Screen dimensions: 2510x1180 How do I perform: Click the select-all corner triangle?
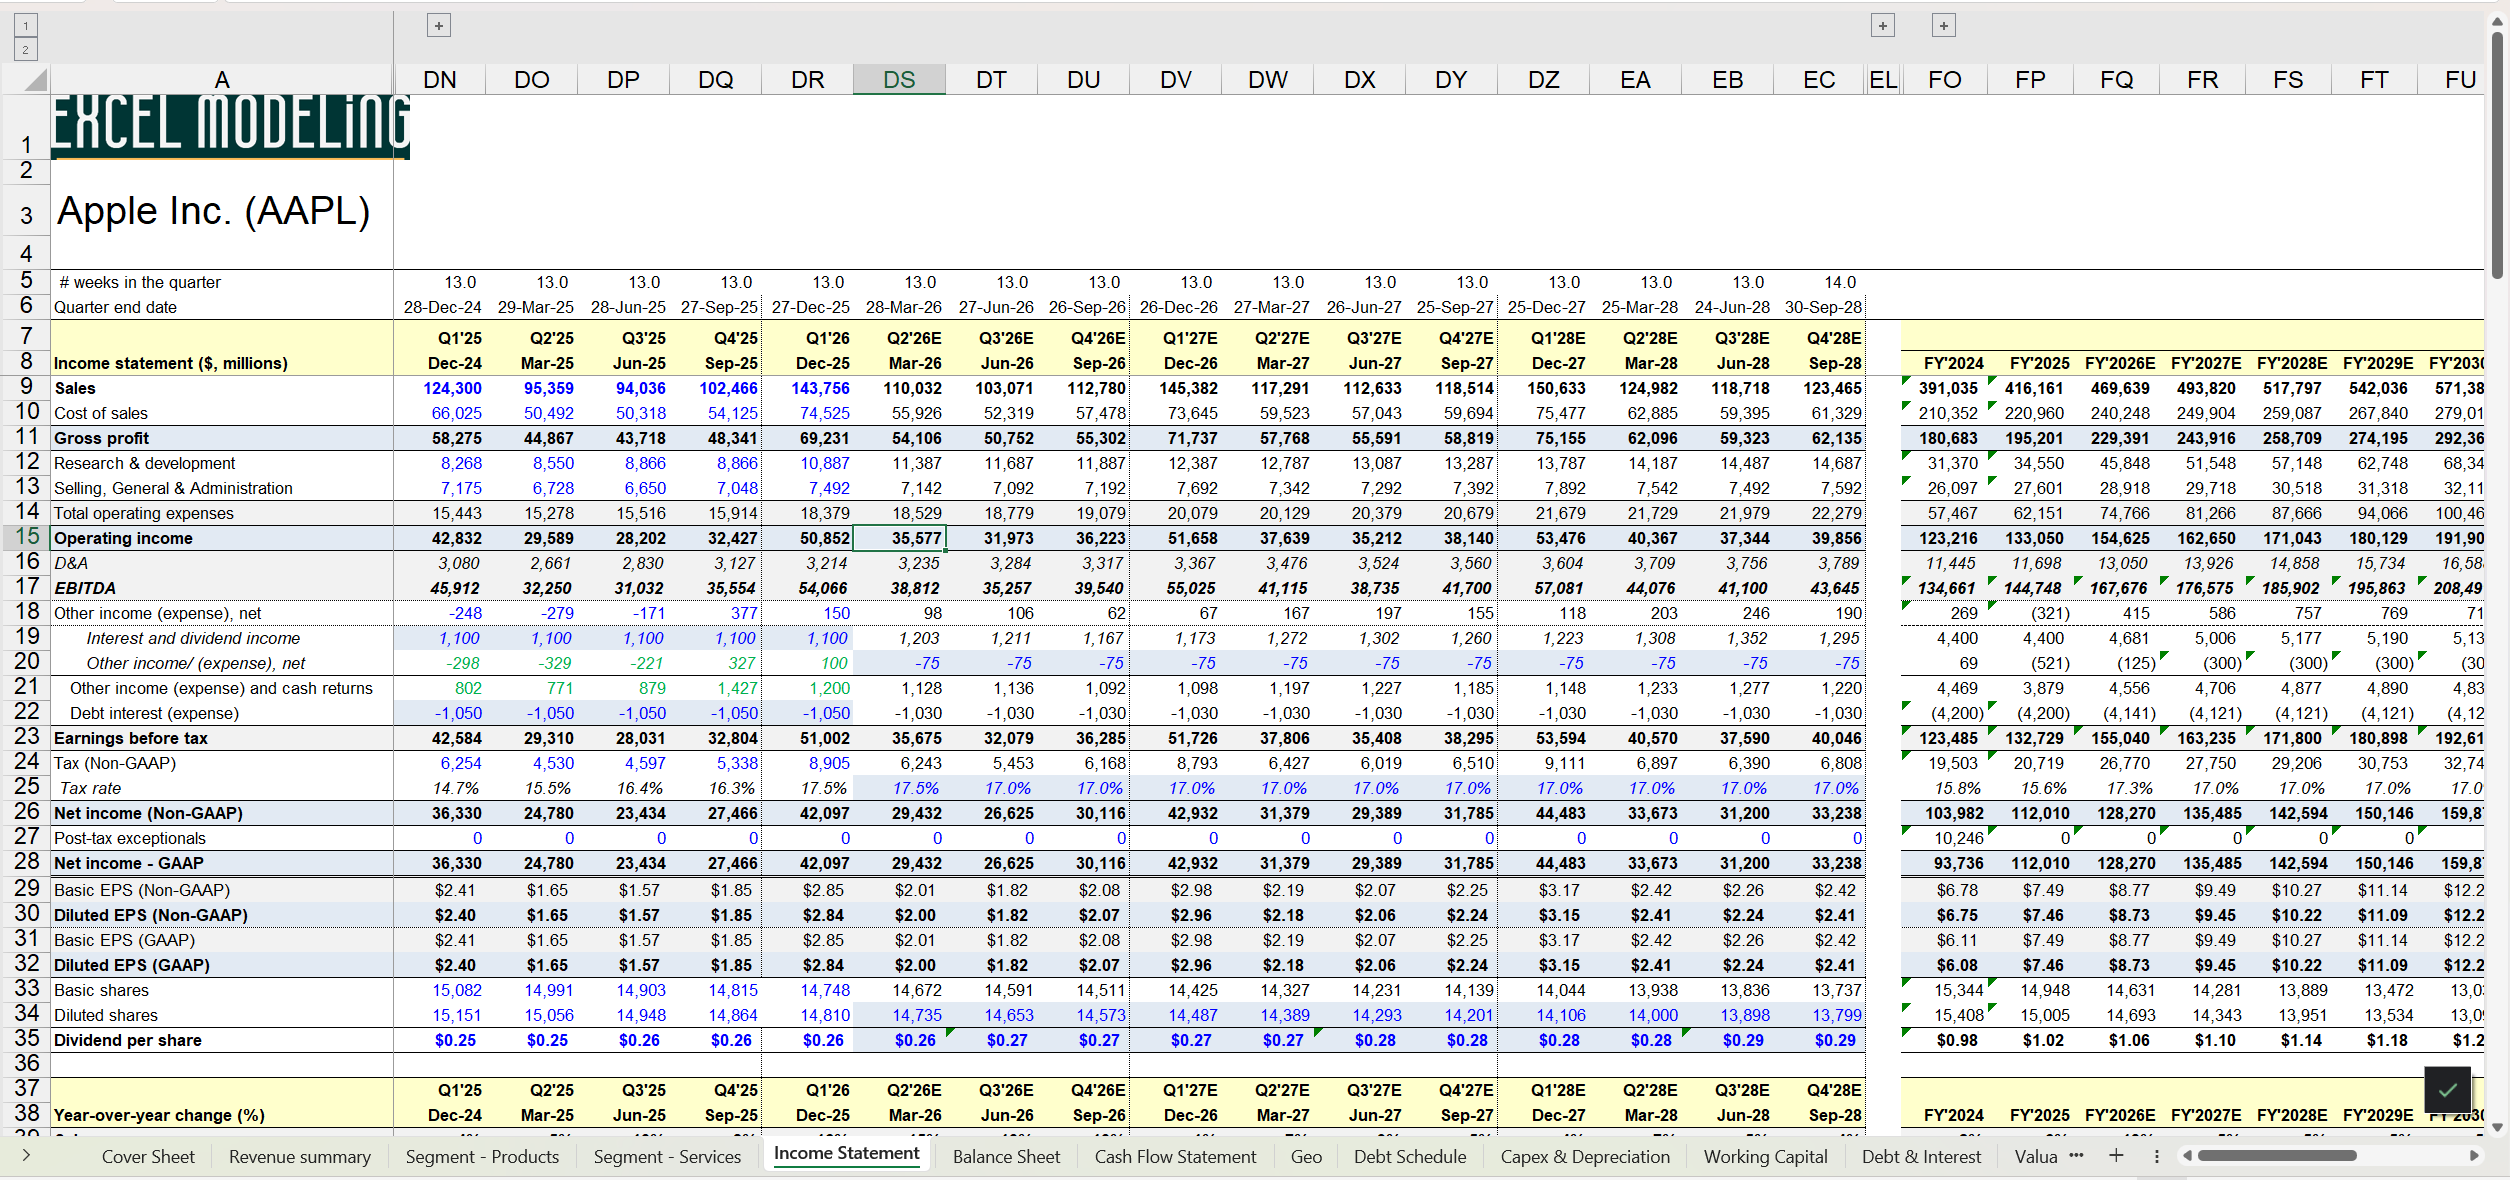35,80
